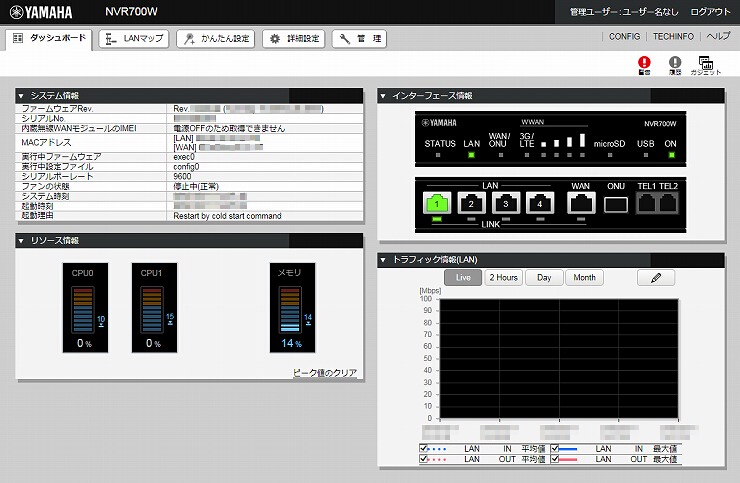The width and height of the screenshot is (740, 483).
Task: Click the STATUS LED indicator
Action: (438, 155)
